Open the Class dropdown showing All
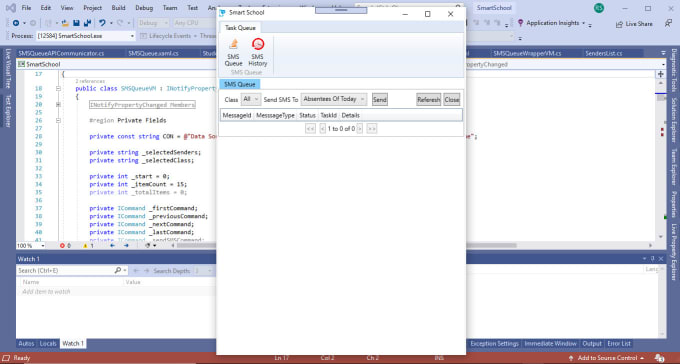680x364 pixels. pos(251,99)
